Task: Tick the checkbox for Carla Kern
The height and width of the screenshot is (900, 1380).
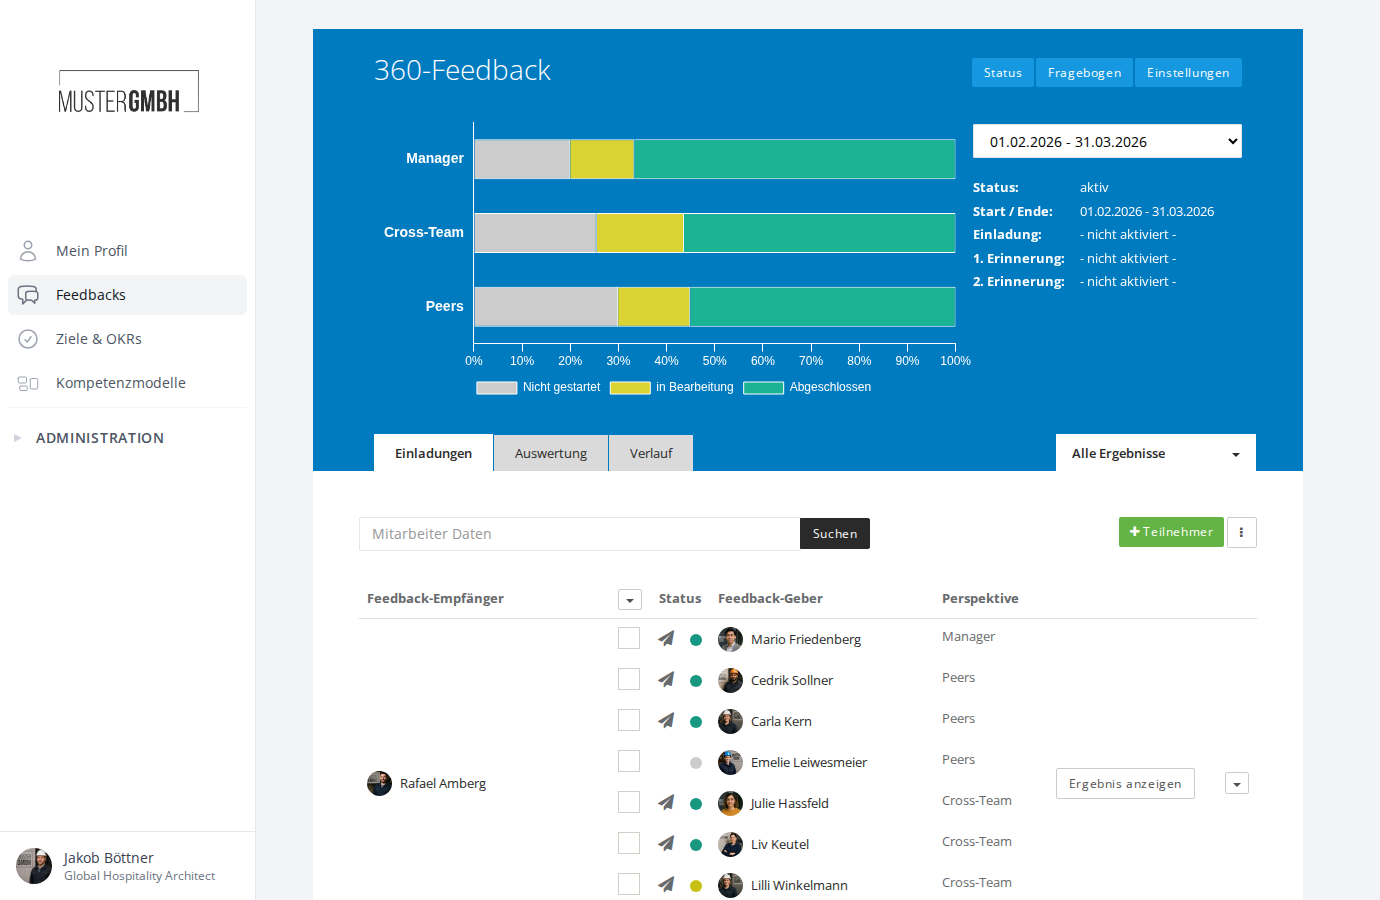Action: [x=629, y=720]
